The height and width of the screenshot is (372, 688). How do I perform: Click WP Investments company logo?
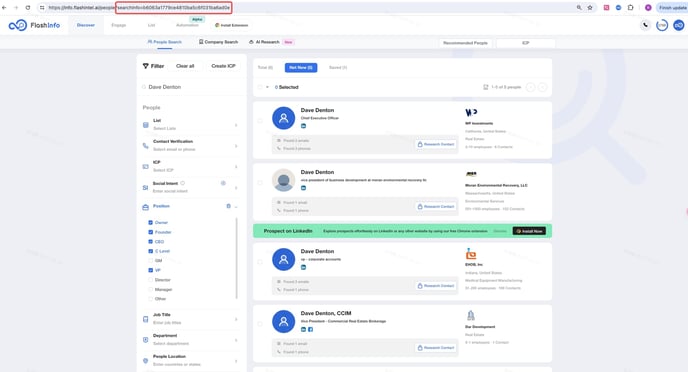coord(471,113)
